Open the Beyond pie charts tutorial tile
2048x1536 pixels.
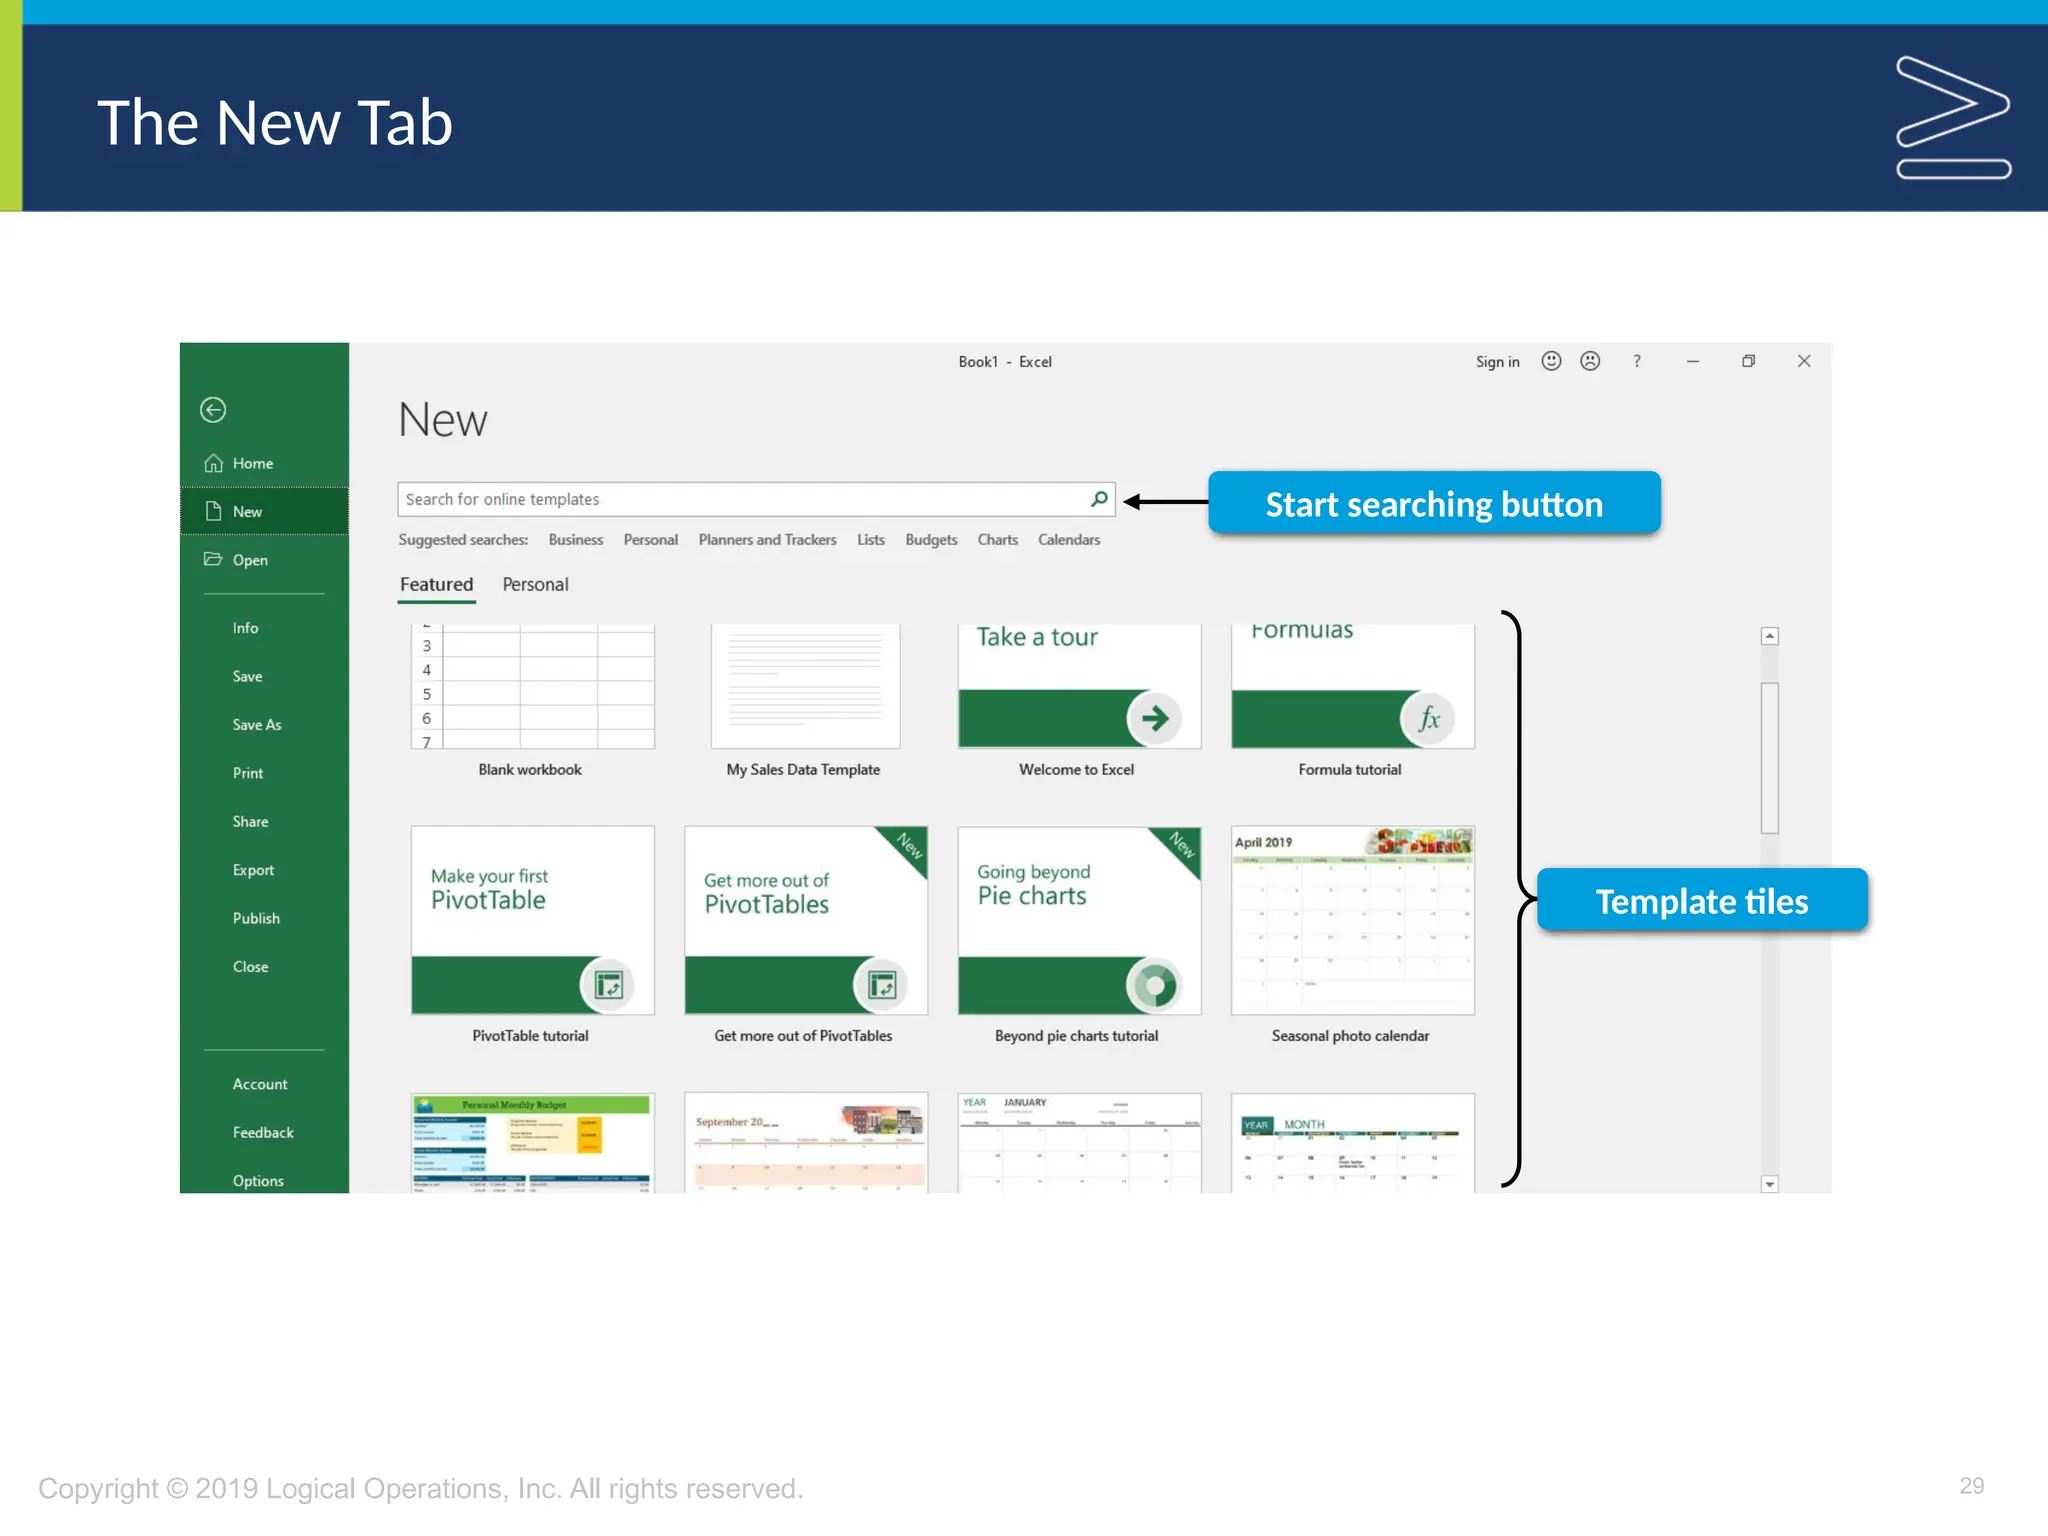(x=1079, y=935)
